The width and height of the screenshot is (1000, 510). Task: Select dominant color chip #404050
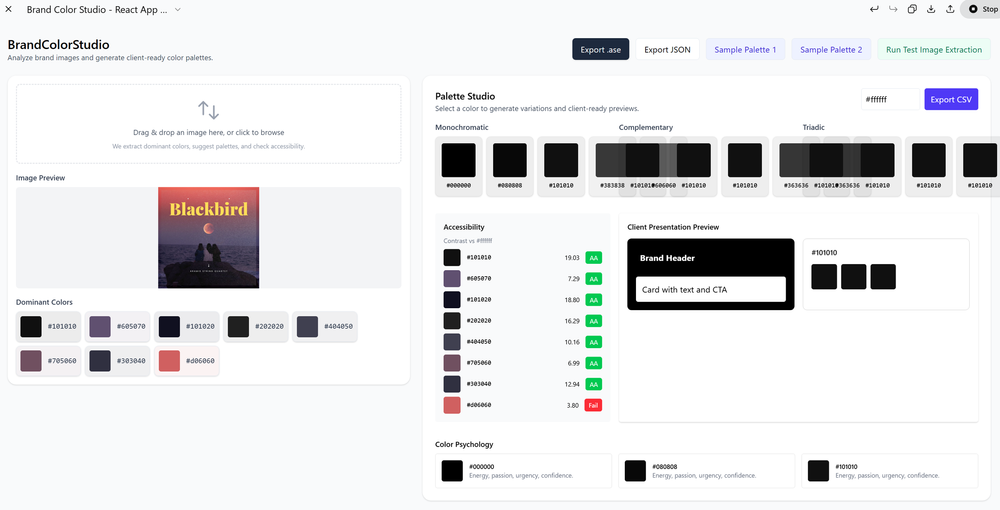tap(325, 326)
